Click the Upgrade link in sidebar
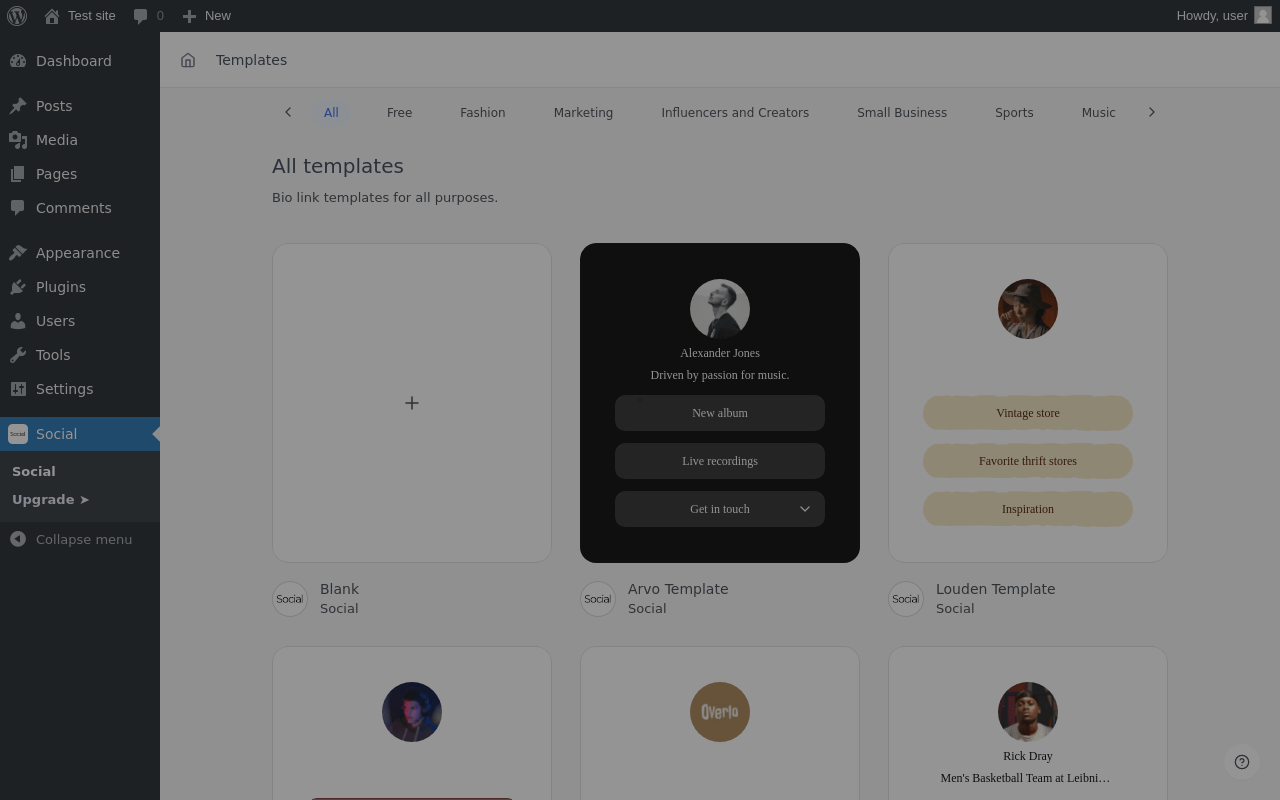 click(x=50, y=499)
